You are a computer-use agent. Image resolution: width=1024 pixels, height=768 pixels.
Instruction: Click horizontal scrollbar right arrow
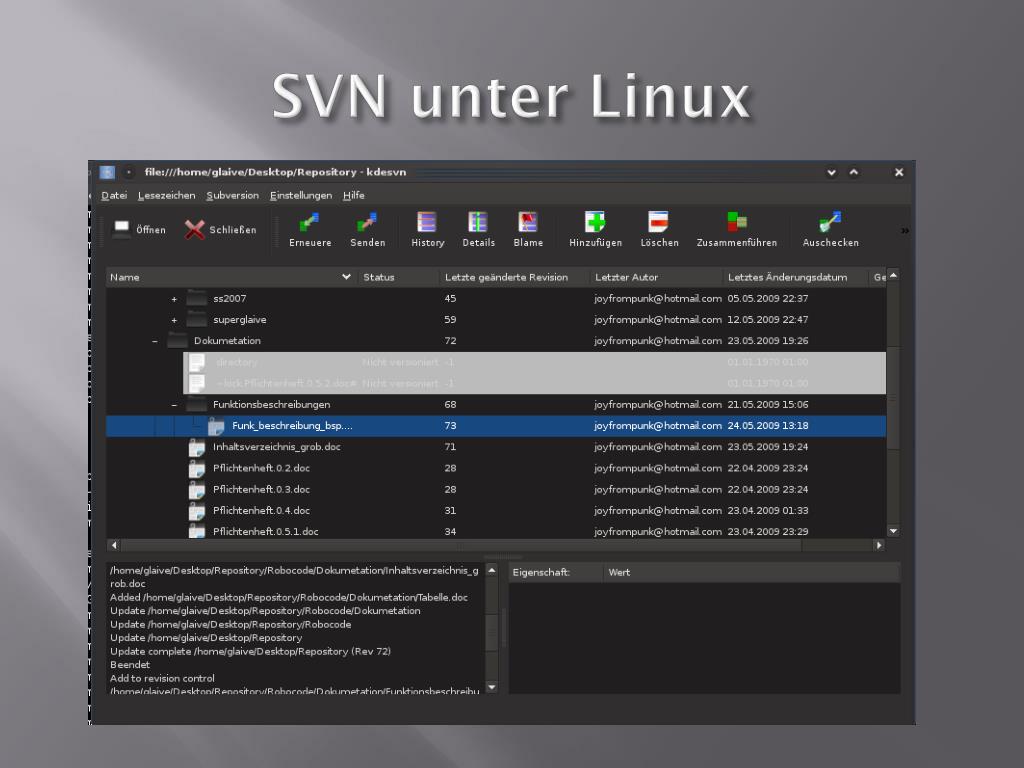[x=878, y=545]
